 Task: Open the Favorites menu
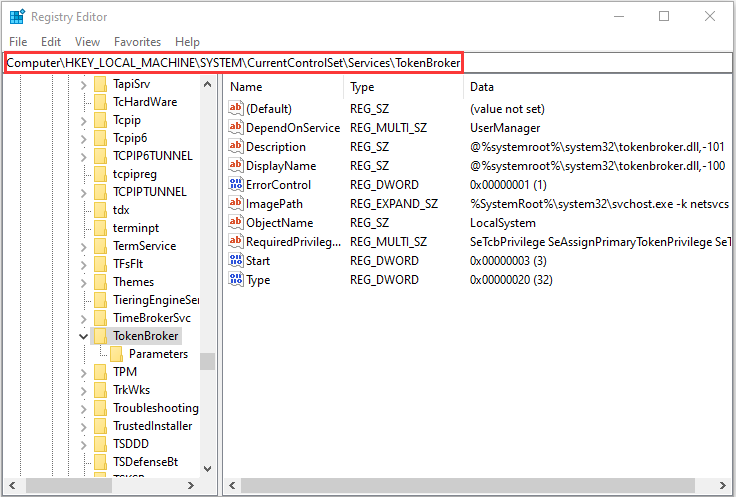point(137,42)
